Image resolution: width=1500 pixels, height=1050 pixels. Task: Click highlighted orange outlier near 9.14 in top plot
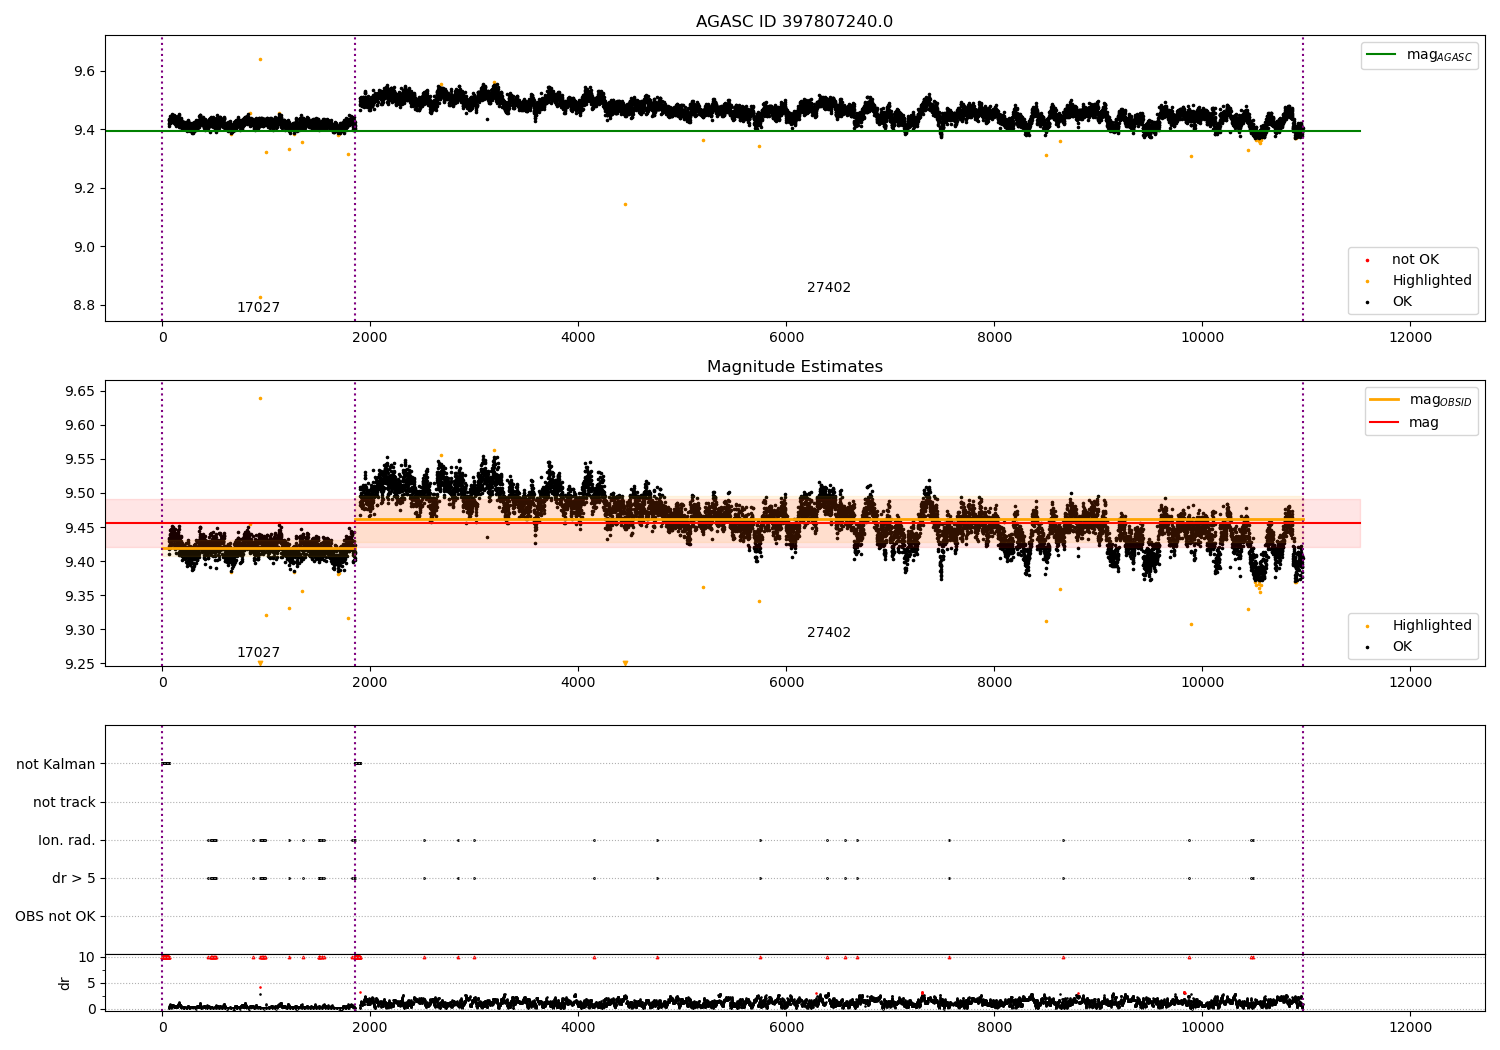(625, 204)
